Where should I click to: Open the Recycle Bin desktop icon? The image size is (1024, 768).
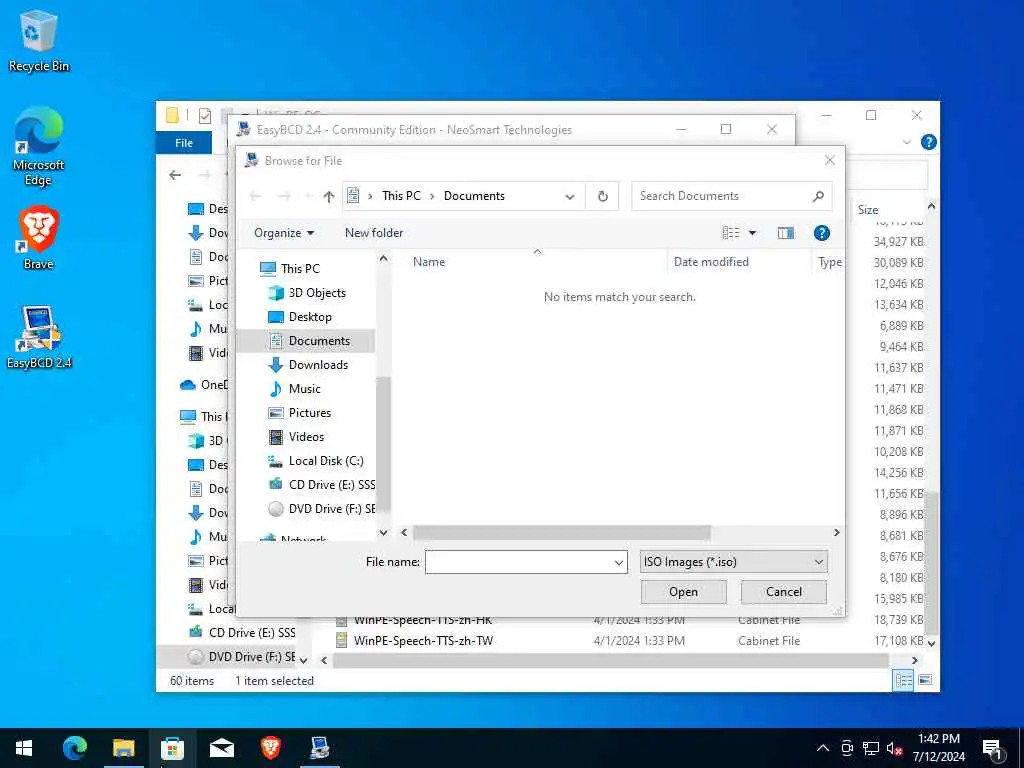[39, 41]
